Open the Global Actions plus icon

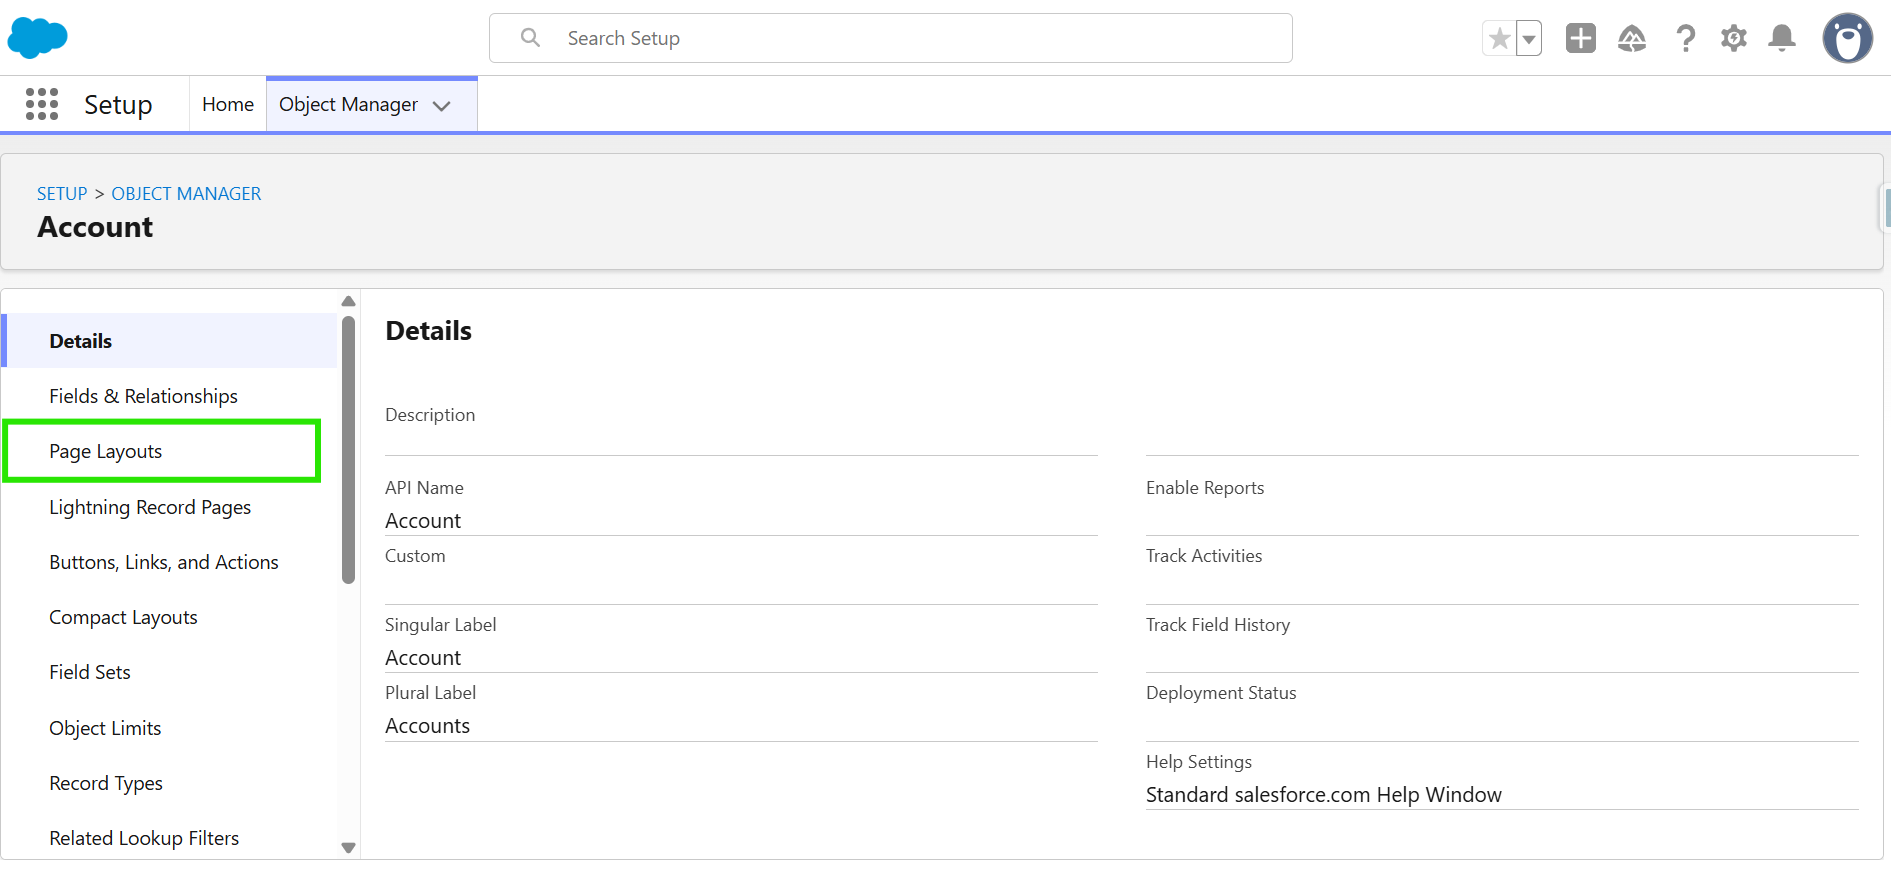[1580, 39]
